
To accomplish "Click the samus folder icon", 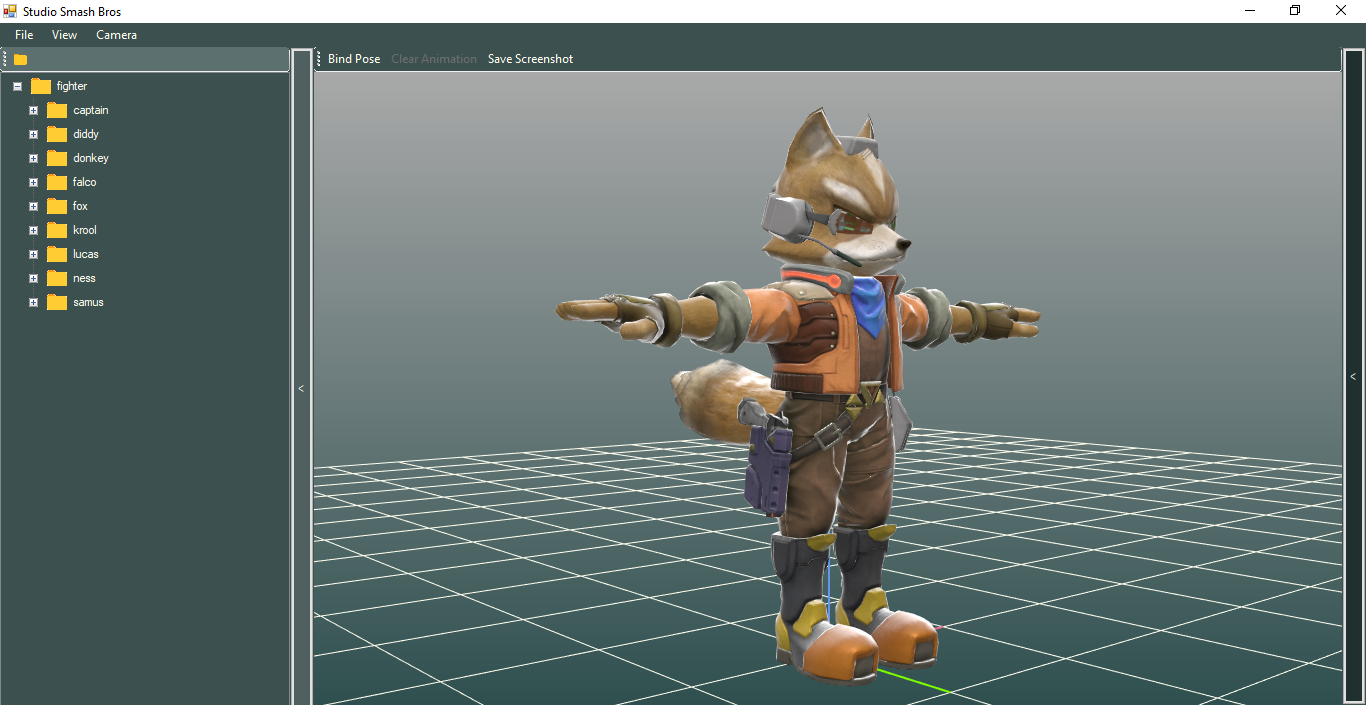I will click(x=57, y=302).
